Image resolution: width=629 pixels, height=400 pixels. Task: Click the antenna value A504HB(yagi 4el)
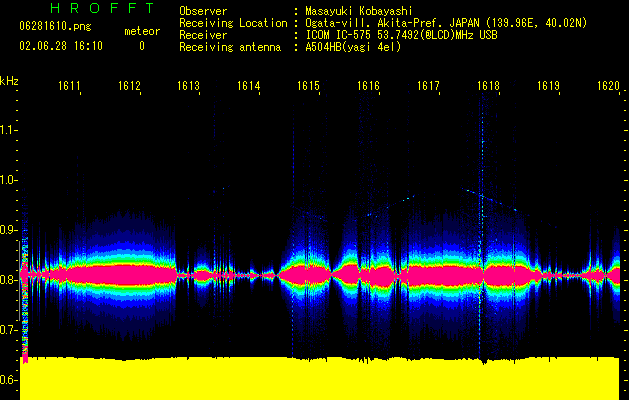(x=353, y=47)
